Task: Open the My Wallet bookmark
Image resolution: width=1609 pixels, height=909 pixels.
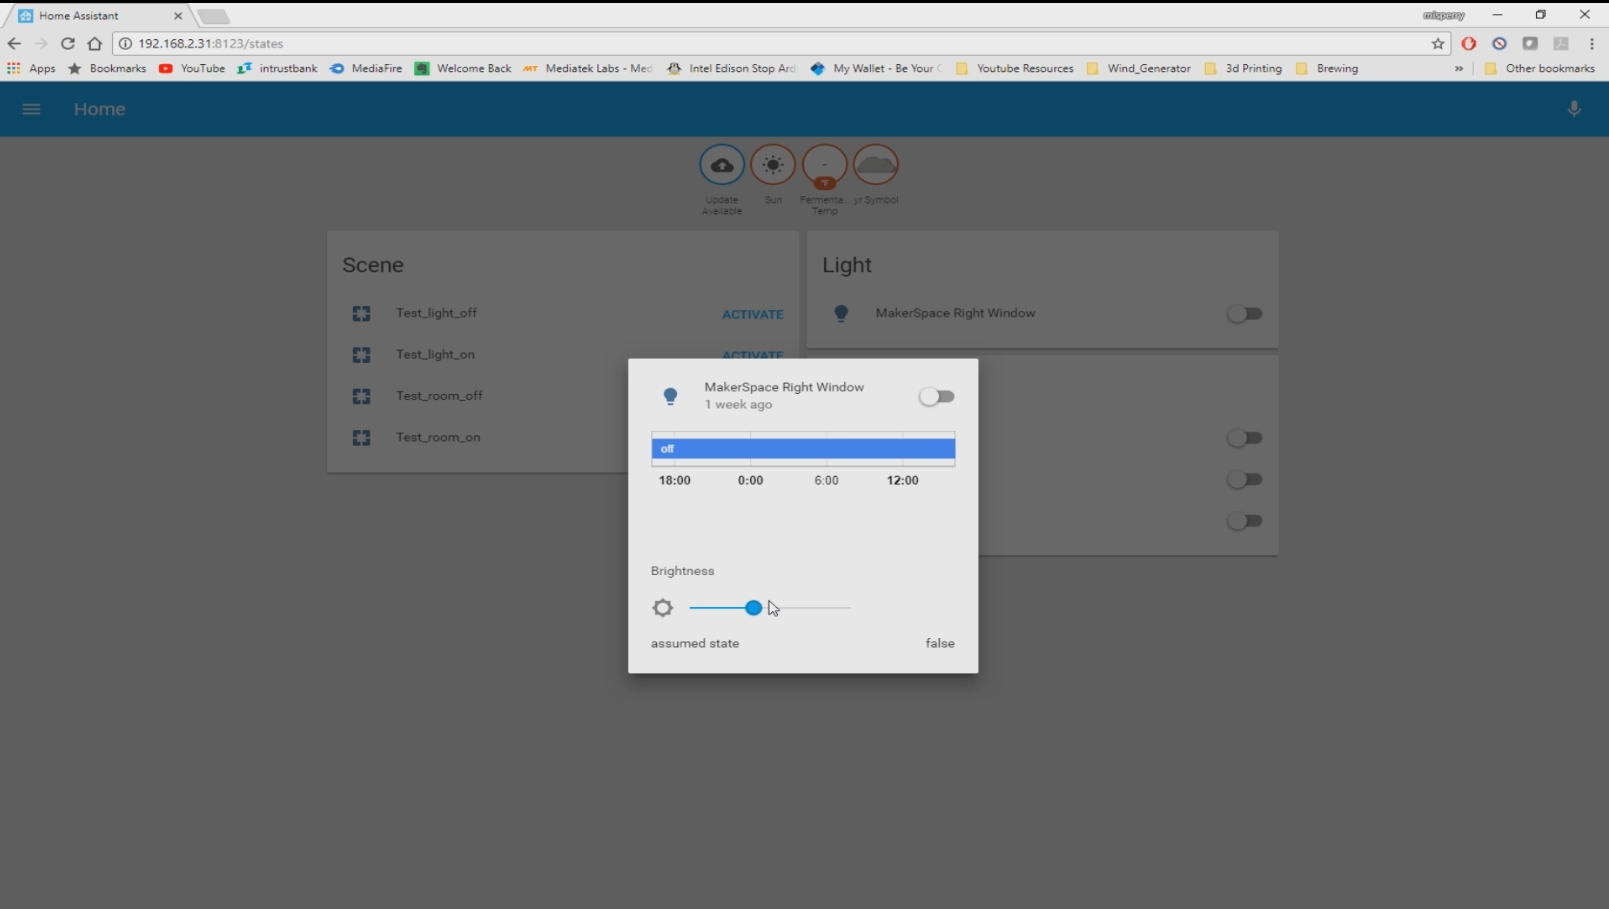Action: [x=876, y=69]
